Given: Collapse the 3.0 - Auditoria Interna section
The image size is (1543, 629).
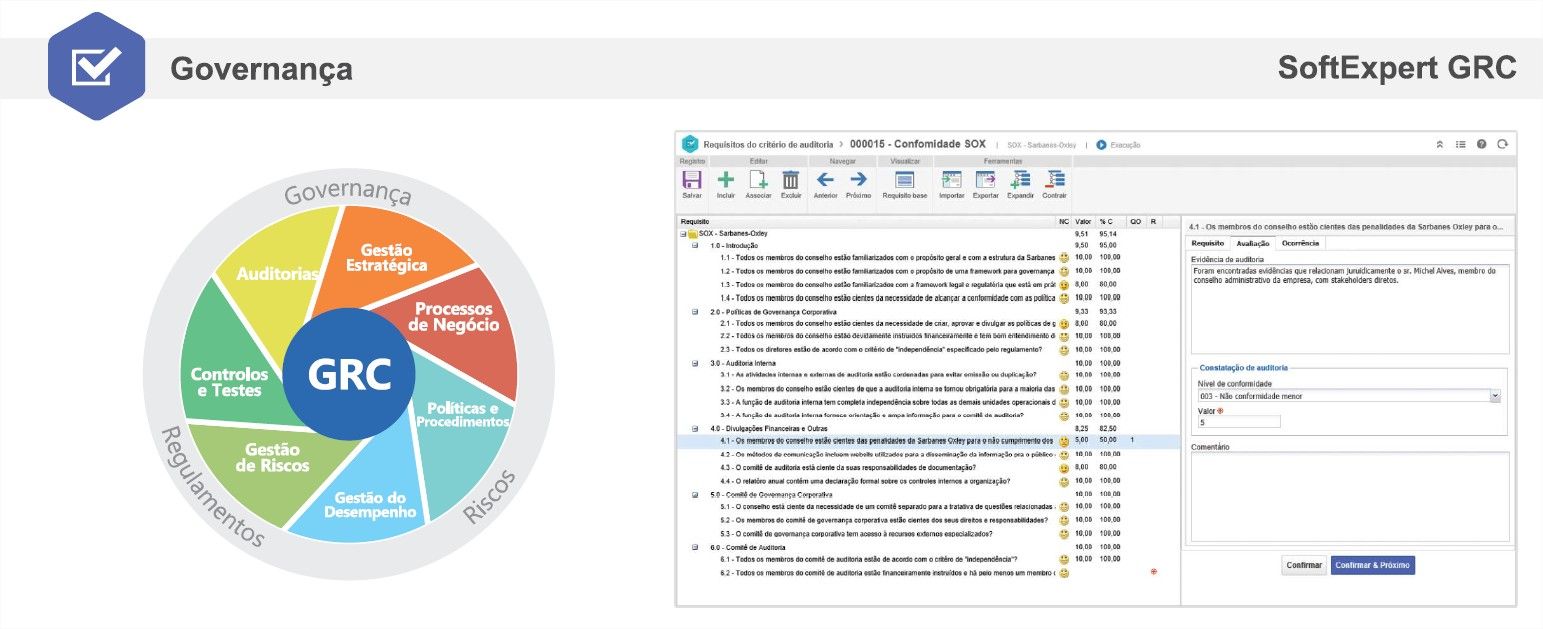Looking at the screenshot, I should pyautogui.click(x=695, y=363).
